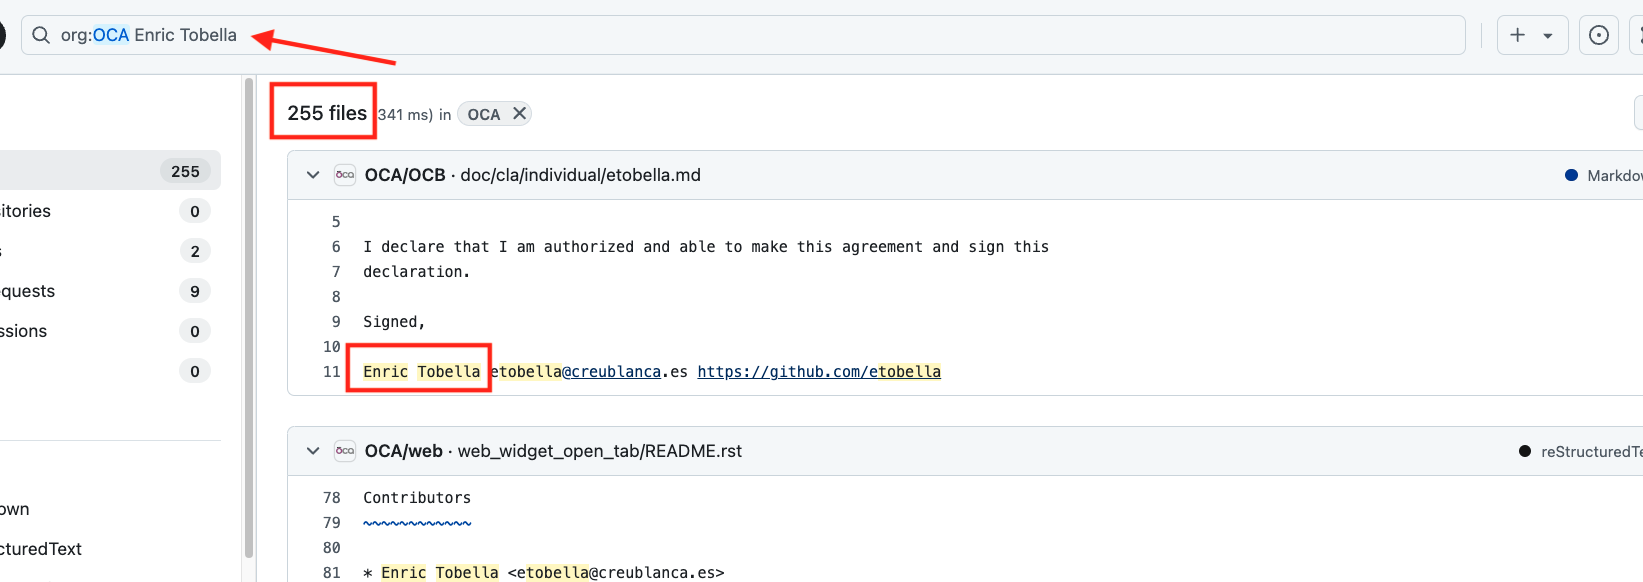Click the sidebar vertical scrollbar

tap(249, 318)
